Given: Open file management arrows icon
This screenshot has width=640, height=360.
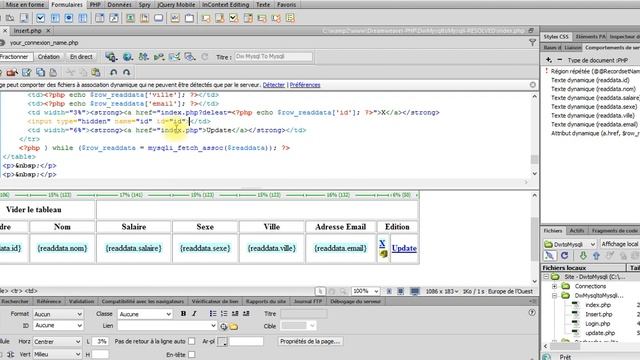Looking at the screenshot, I should (143, 57).
